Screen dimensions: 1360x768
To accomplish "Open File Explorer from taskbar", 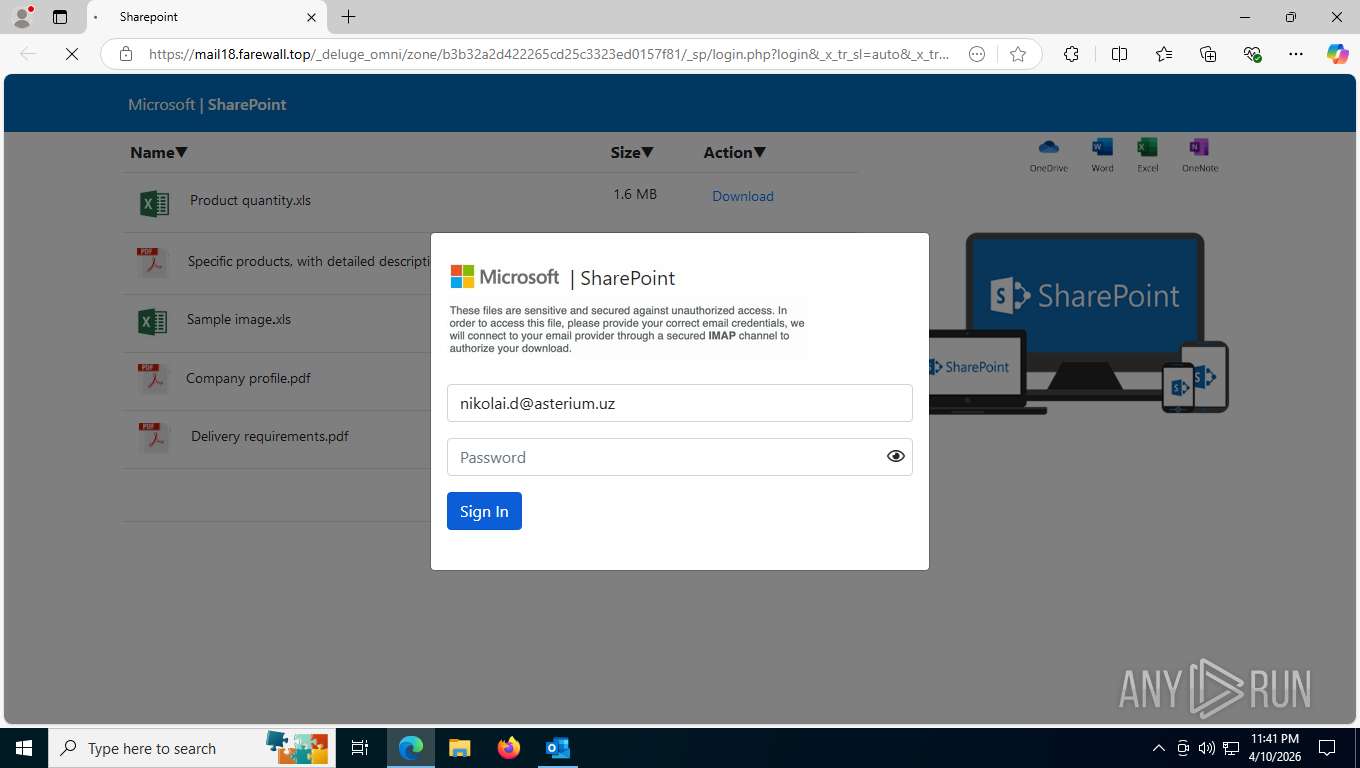I will point(459,748).
